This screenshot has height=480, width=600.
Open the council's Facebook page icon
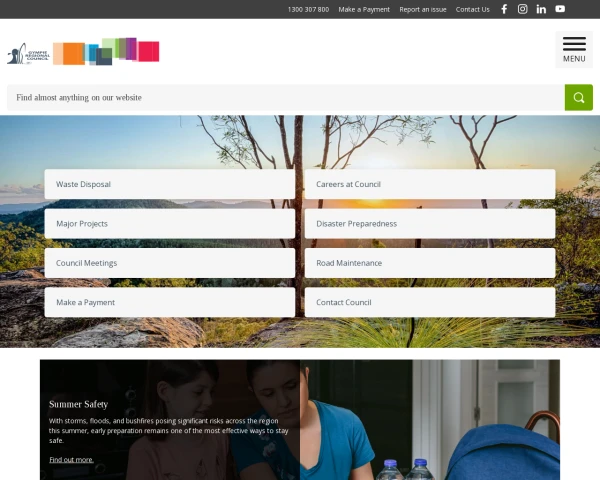[x=504, y=9]
